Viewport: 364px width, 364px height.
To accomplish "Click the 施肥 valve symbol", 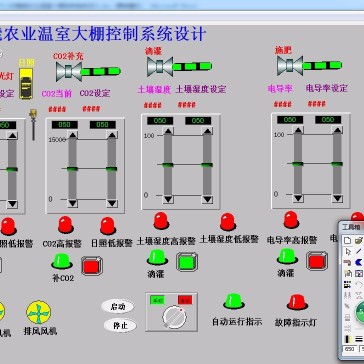I will point(290,65).
